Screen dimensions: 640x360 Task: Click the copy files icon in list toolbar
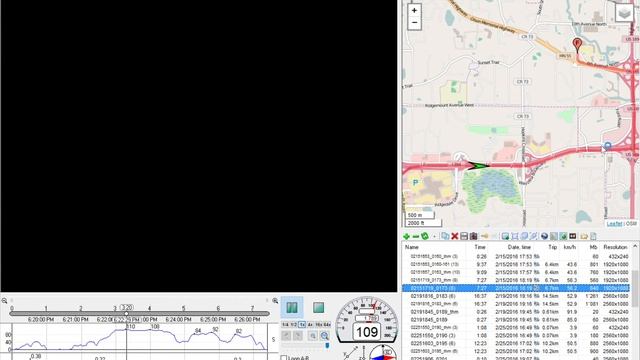click(x=445, y=236)
